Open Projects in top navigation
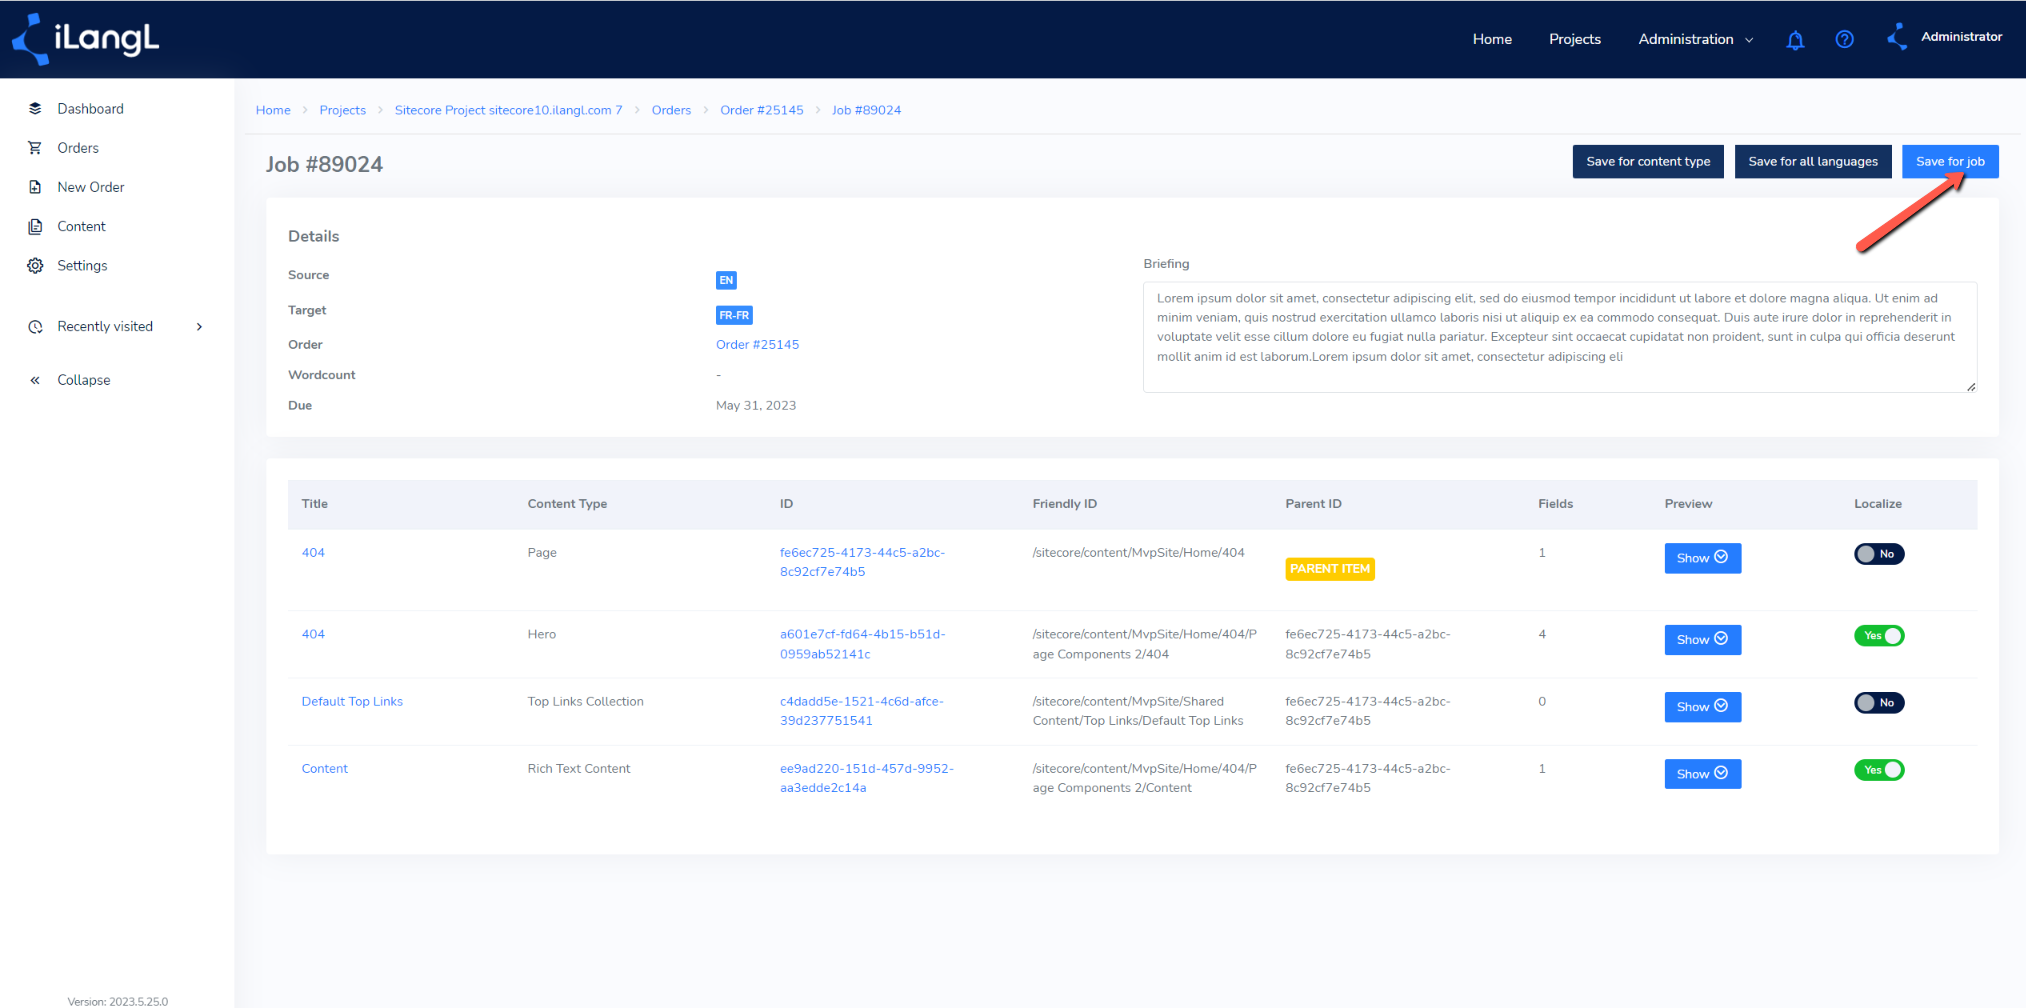Screen dimensions: 2026x1008 coord(1574,39)
